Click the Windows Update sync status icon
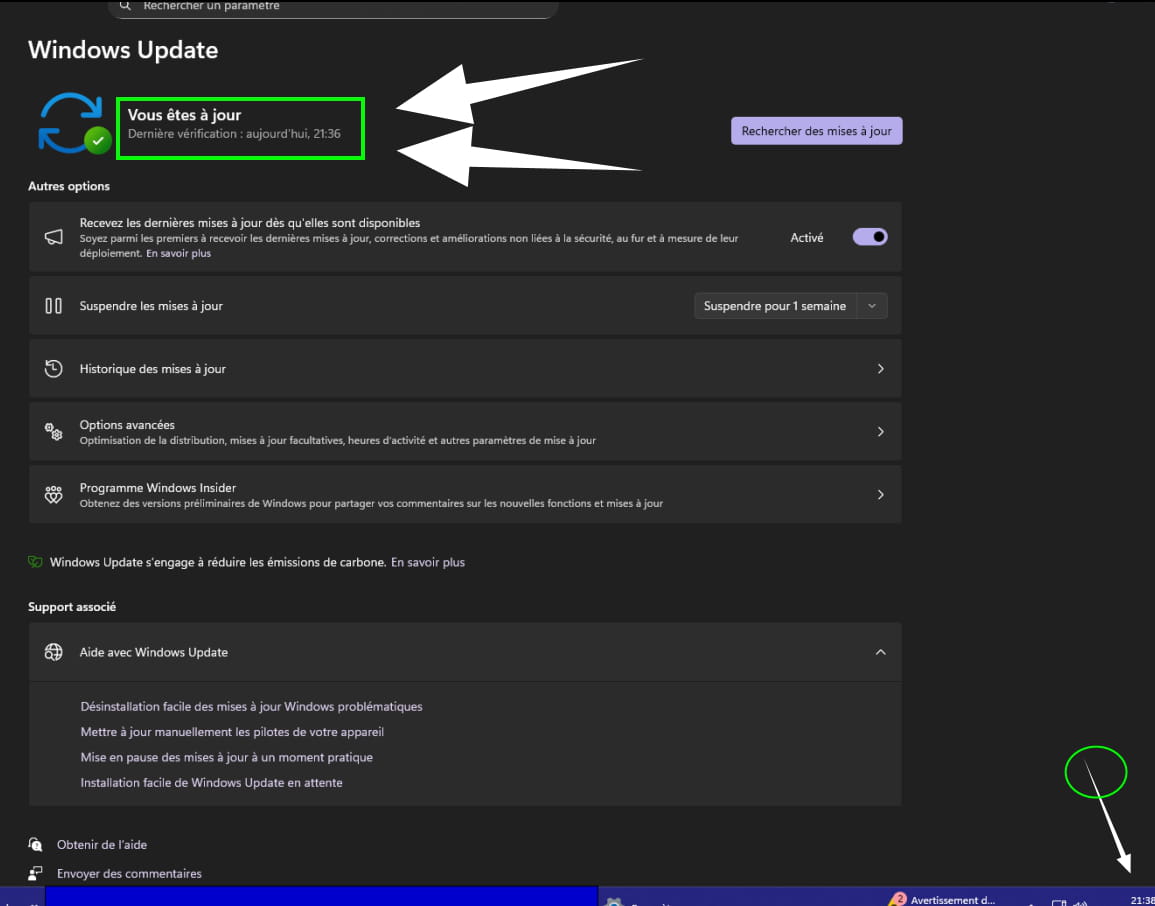This screenshot has height=906, width=1155. tap(74, 124)
